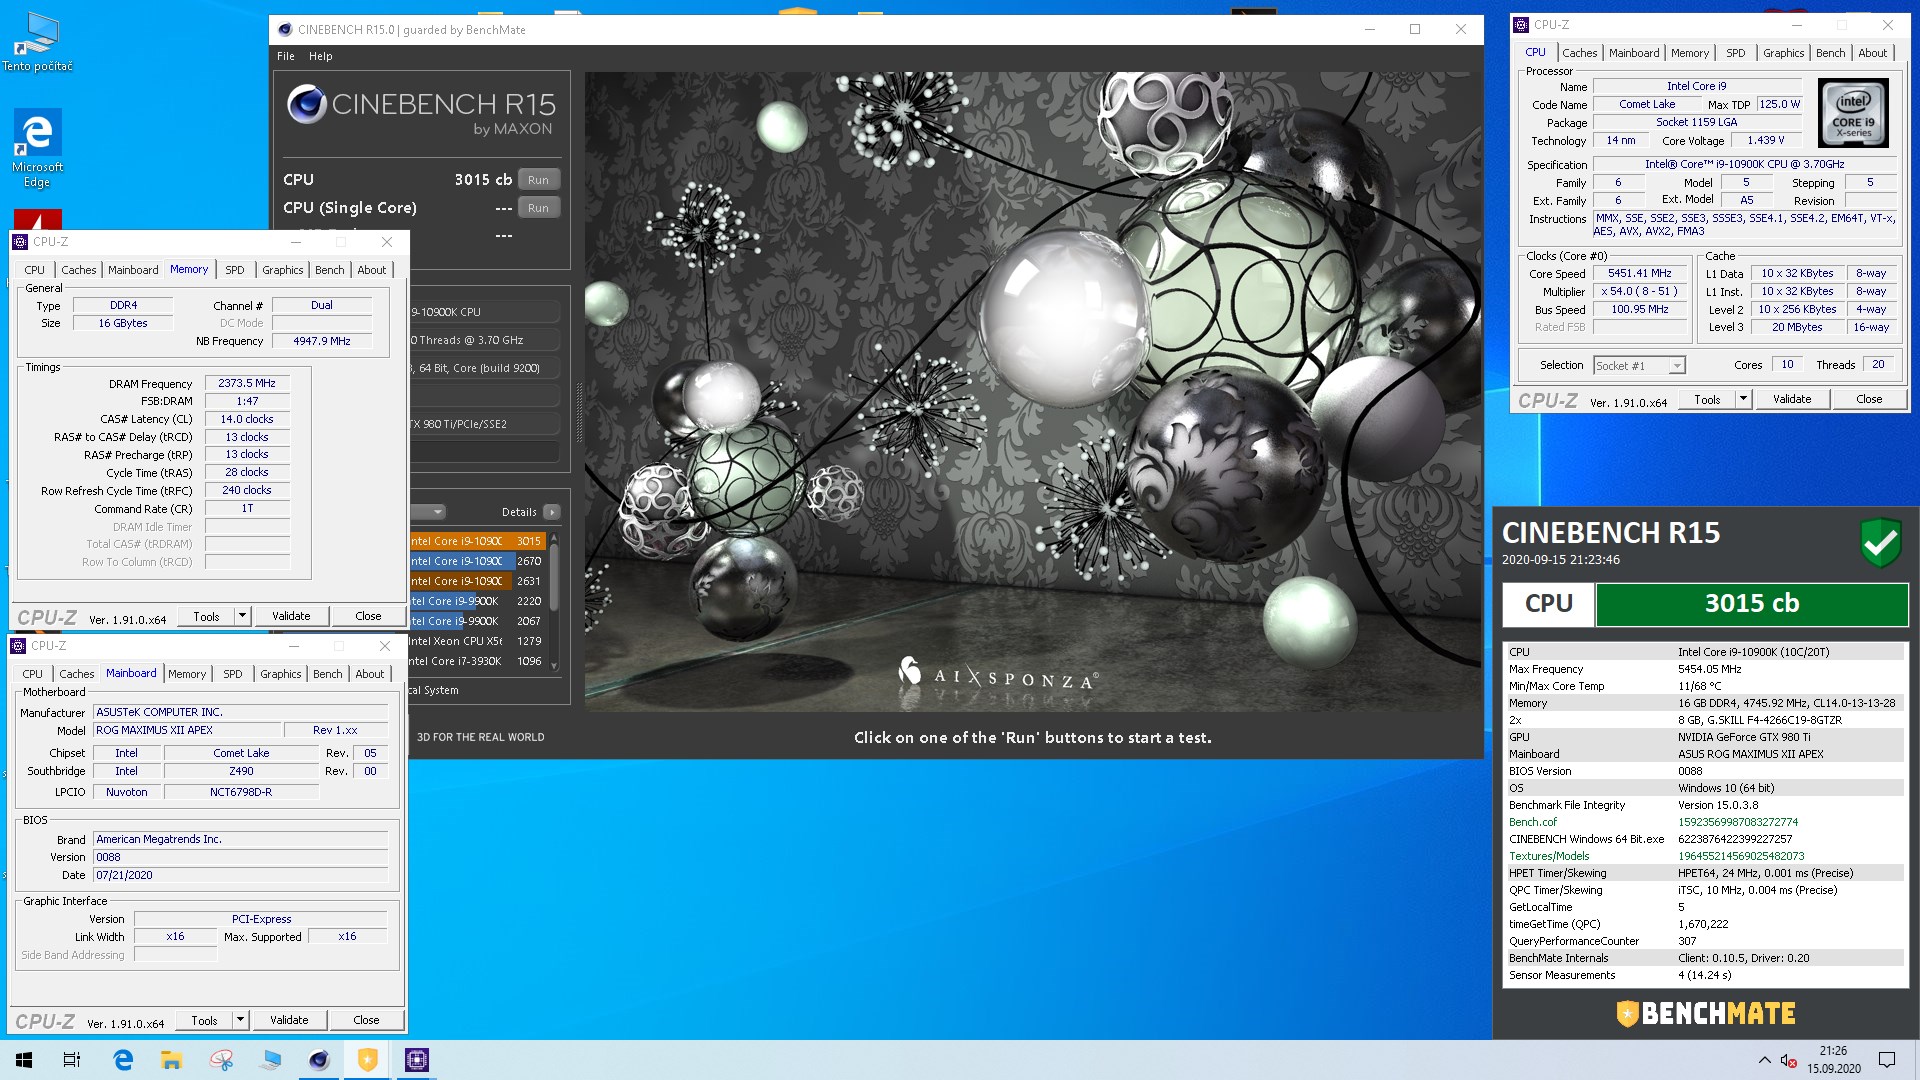This screenshot has height=1080, width=1920.
Task: Switch to SPD tab in Memory CPU-Z window
Action: (x=234, y=270)
